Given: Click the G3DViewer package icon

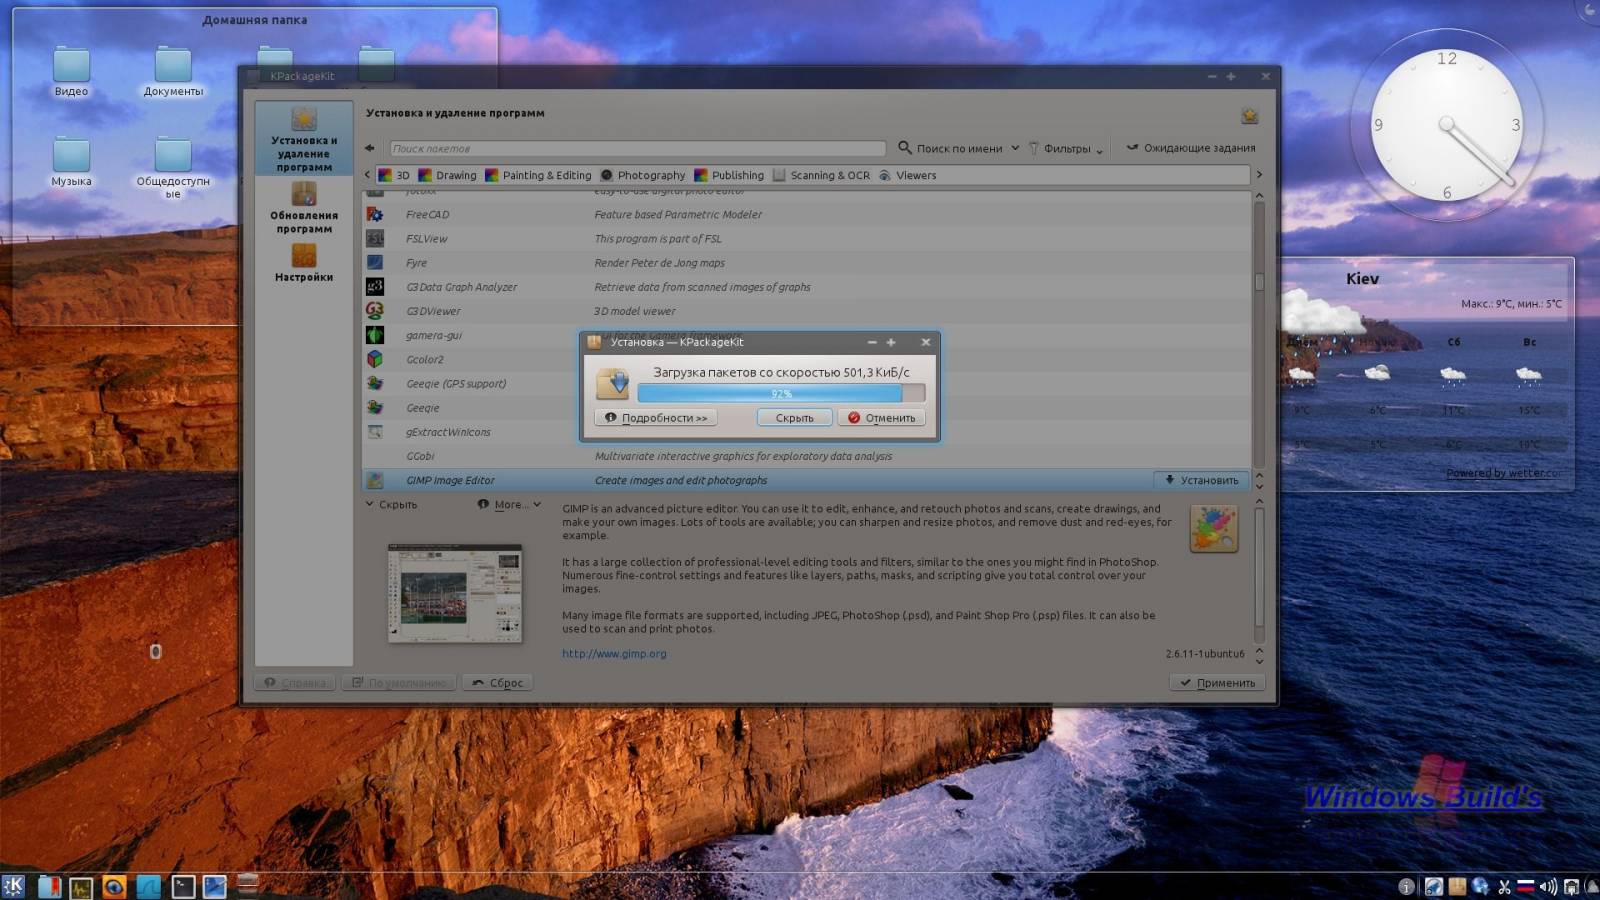Looking at the screenshot, I should 375,311.
